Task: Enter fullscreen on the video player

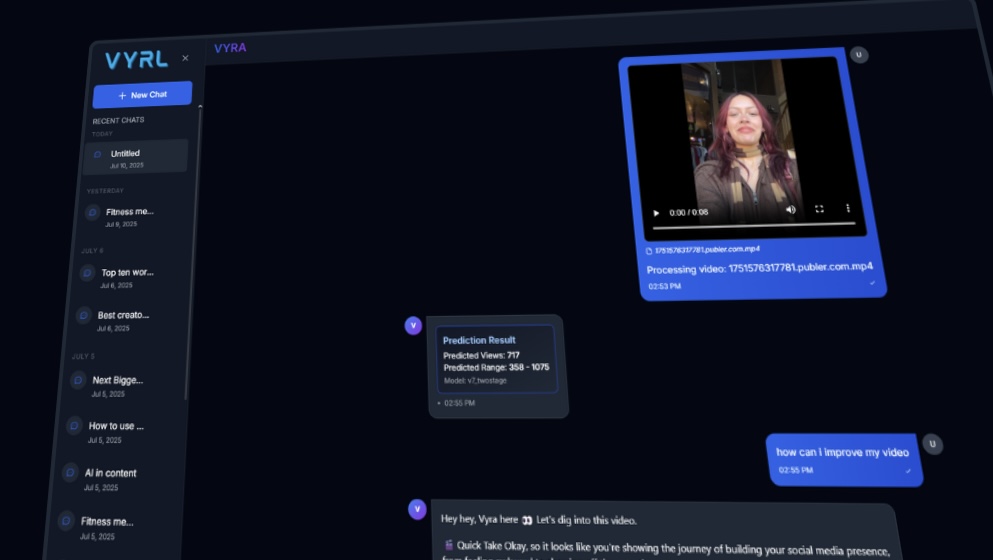Action: [x=819, y=208]
